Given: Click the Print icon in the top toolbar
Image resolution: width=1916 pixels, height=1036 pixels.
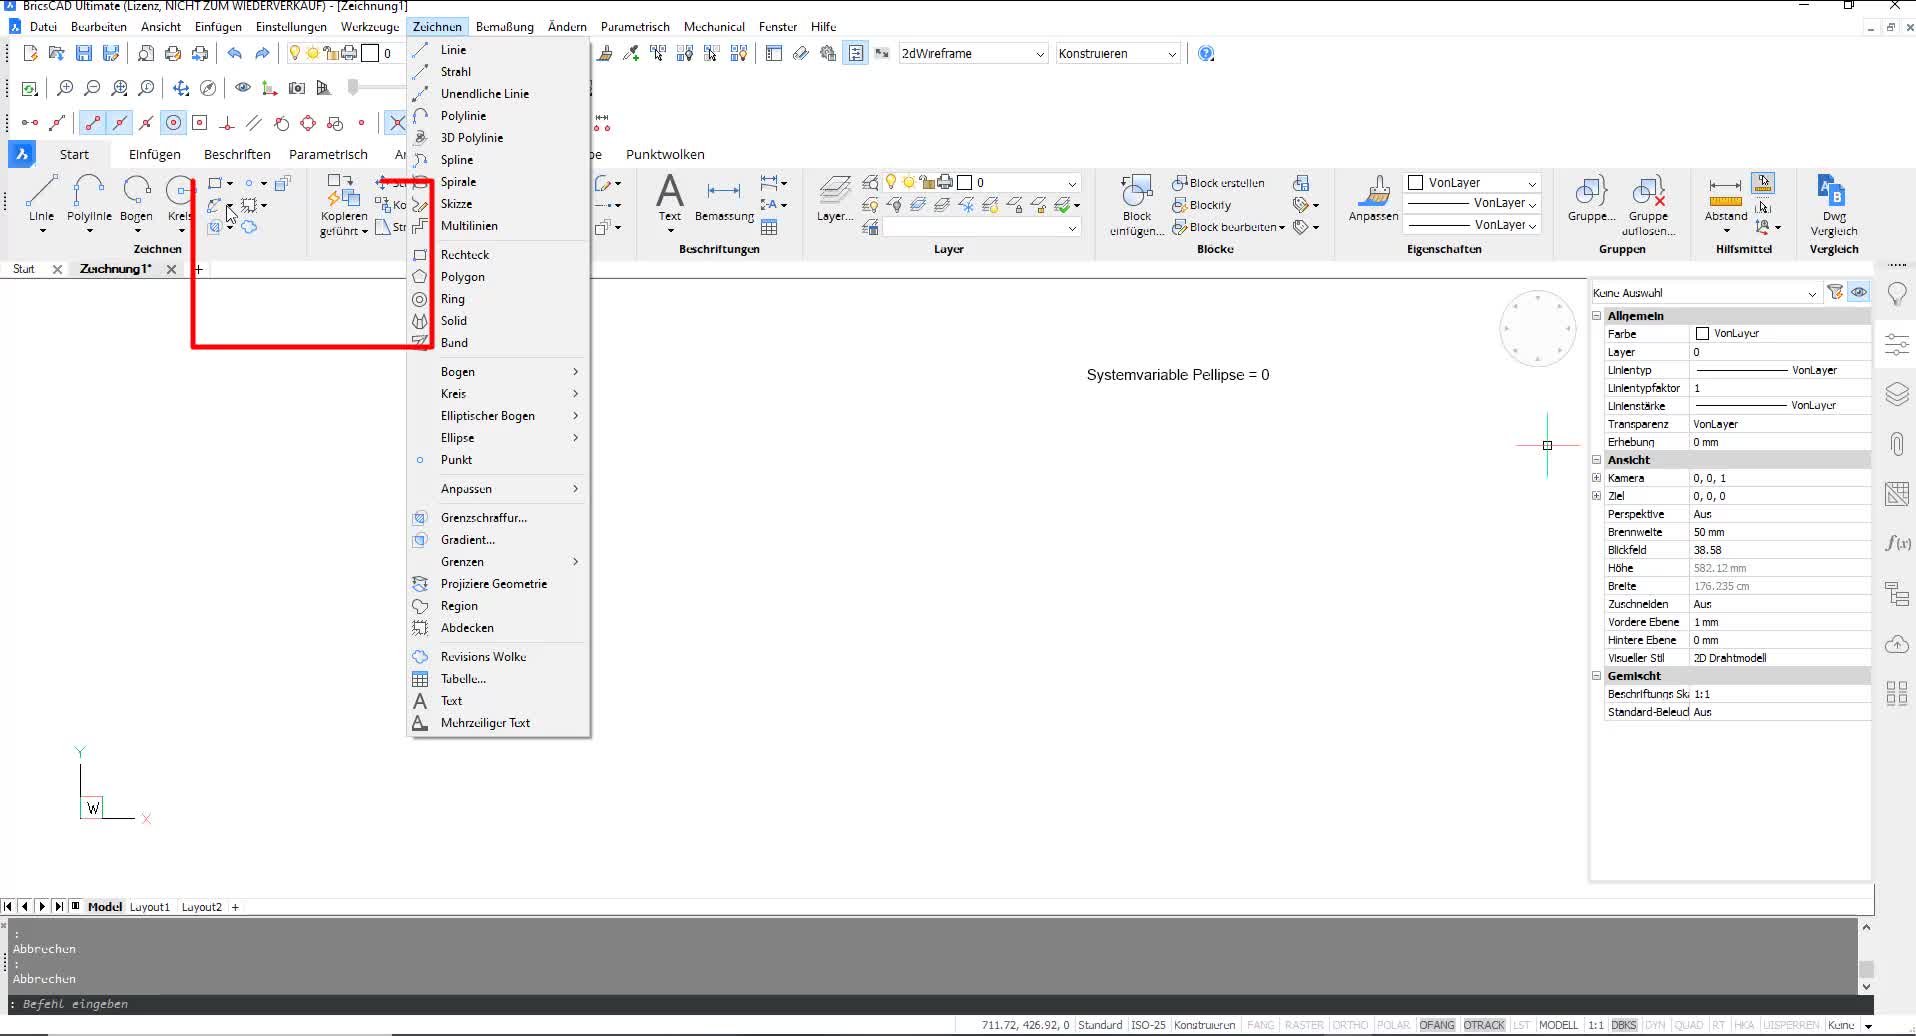Looking at the screenshot, I should tap(173, 53).
